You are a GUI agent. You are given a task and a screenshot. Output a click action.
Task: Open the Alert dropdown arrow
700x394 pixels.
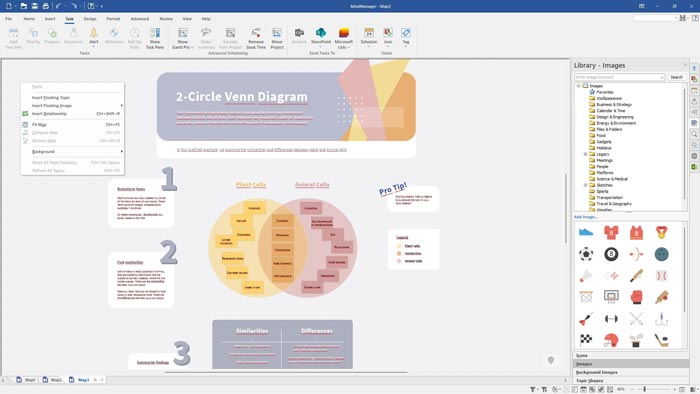pos(93,46)
